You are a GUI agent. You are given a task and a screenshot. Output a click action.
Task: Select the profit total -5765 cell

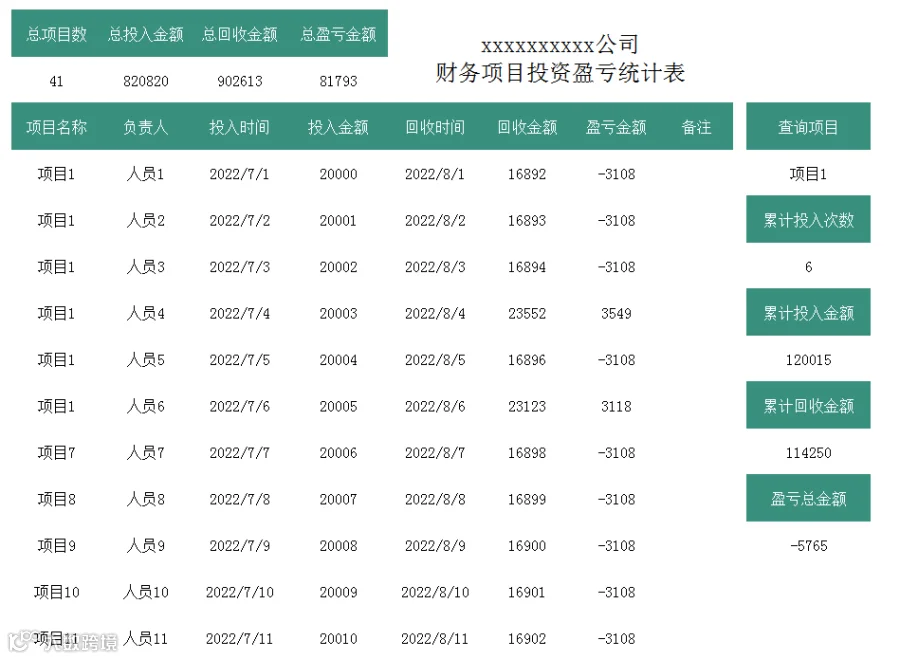(808, 545)
